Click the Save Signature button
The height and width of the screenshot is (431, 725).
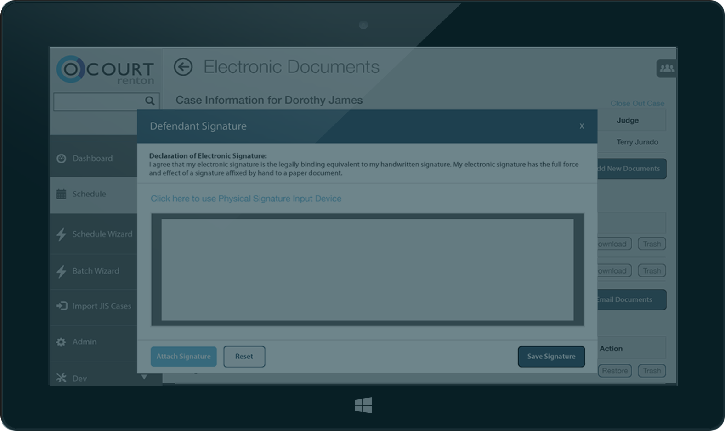[551, 356]
